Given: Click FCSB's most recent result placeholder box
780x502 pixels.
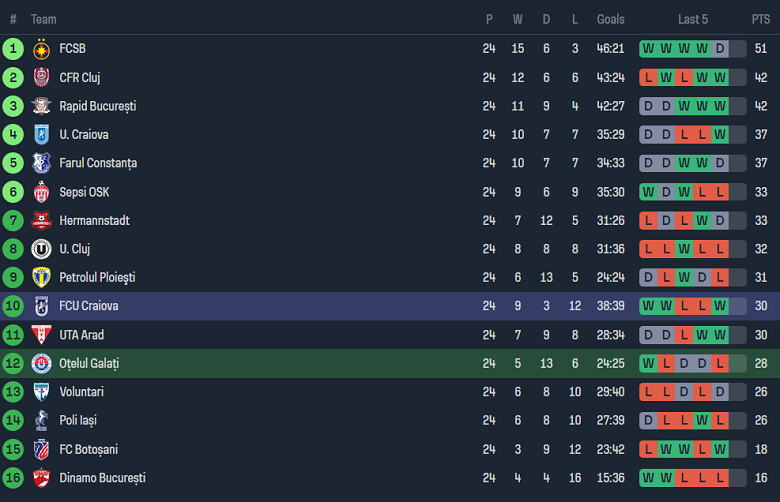Looking at the screenshot, I should [738, 48].
